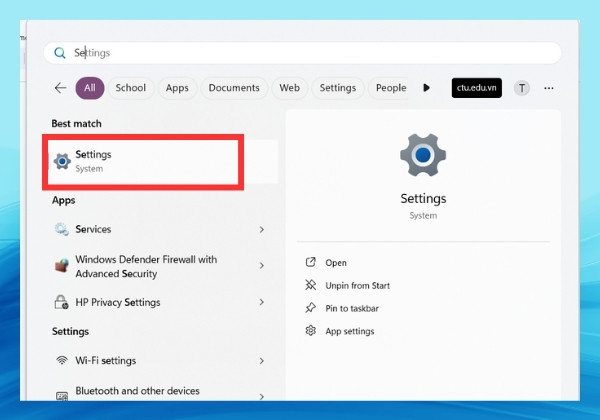Image resolution: width=600 pixels, height=420 pixels.
Task: Click the gear icon in Best match
Action: (x=62, y=161)
